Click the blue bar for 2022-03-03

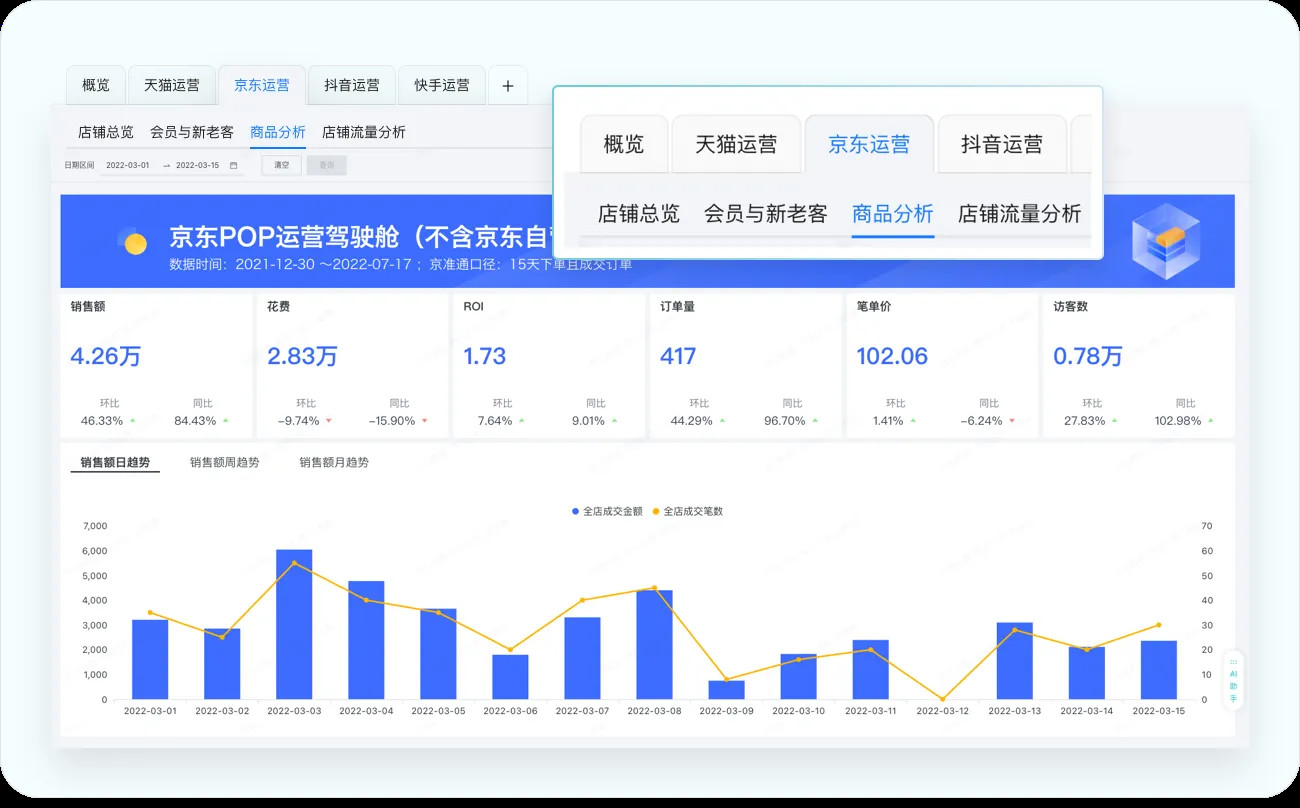click(x=294, y=624)
